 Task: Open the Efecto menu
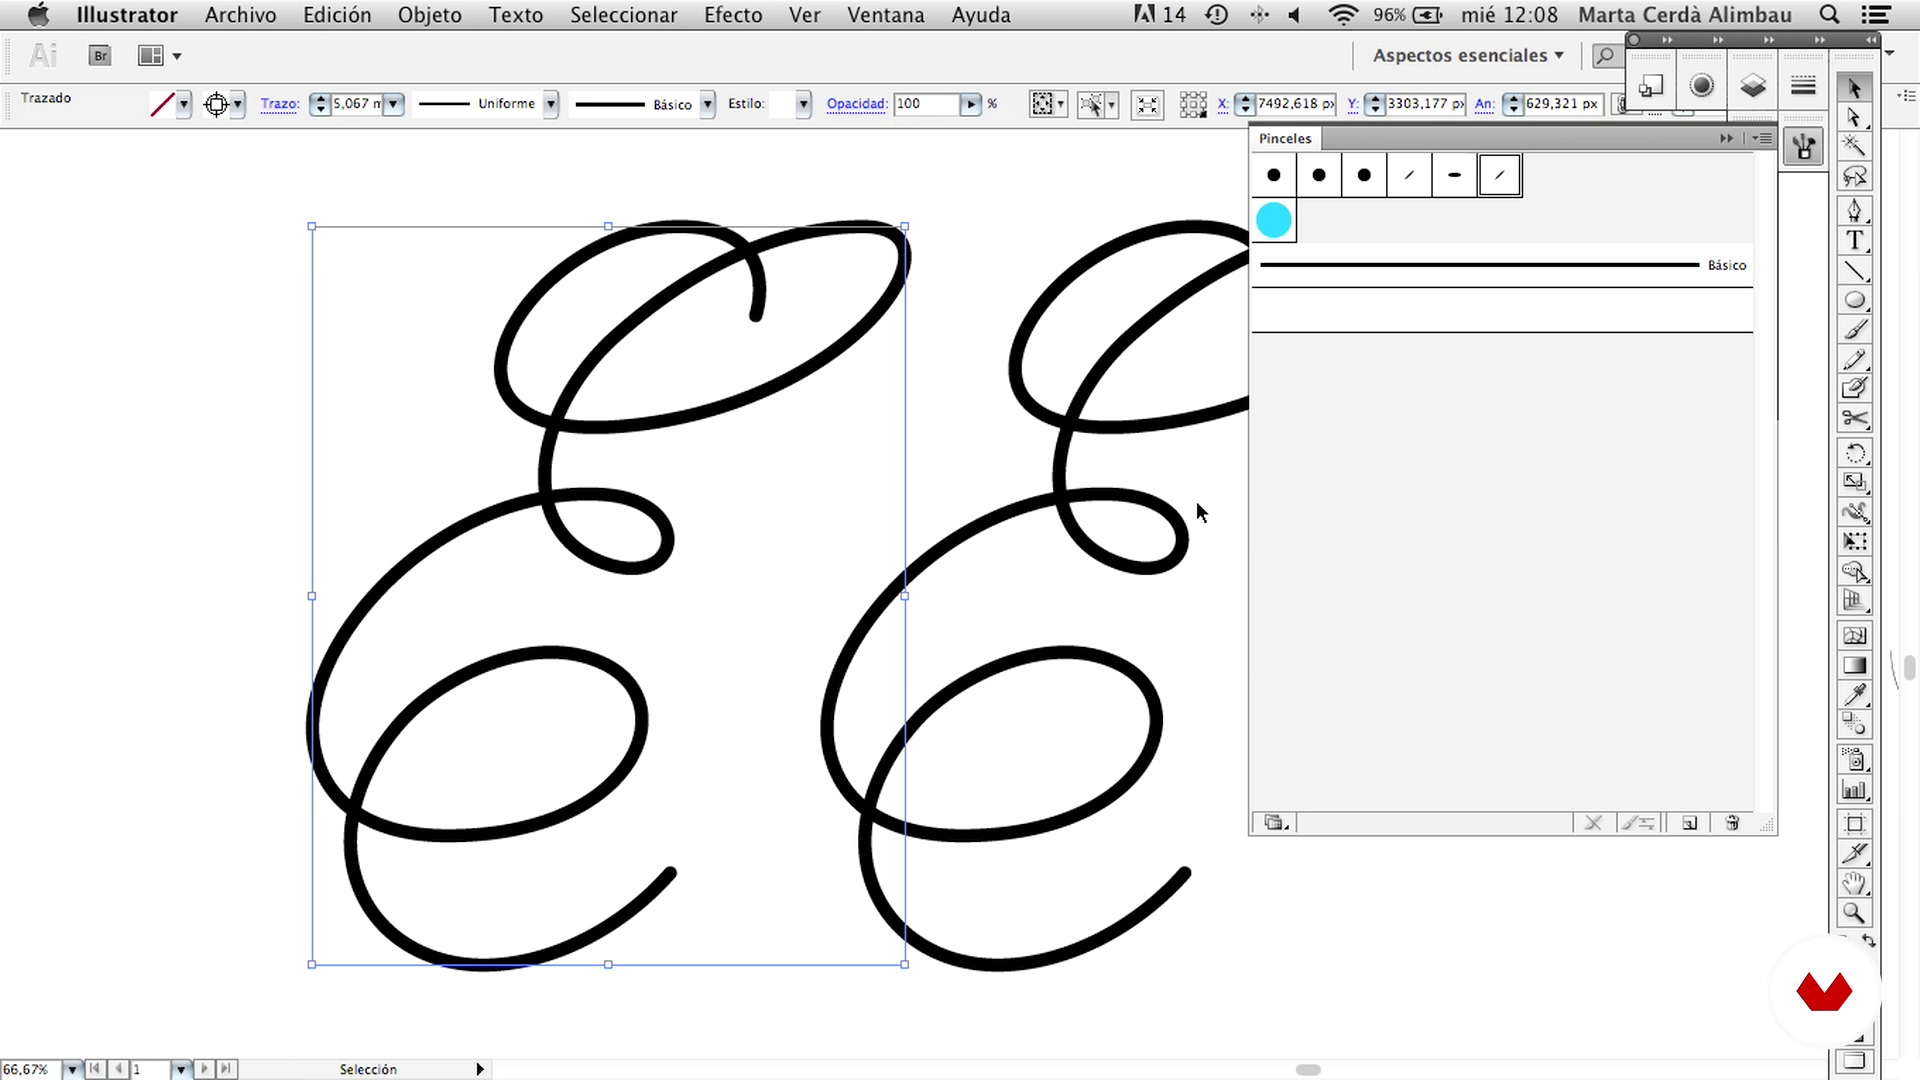tap(733, 15)
